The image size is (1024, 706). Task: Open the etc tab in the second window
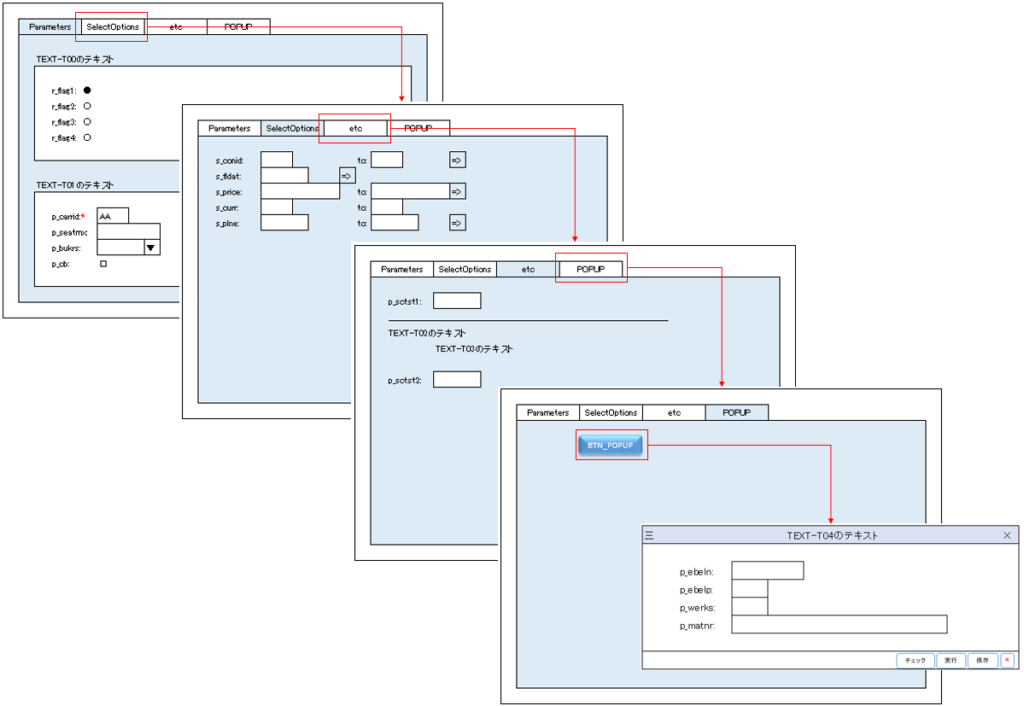point(355,128)
